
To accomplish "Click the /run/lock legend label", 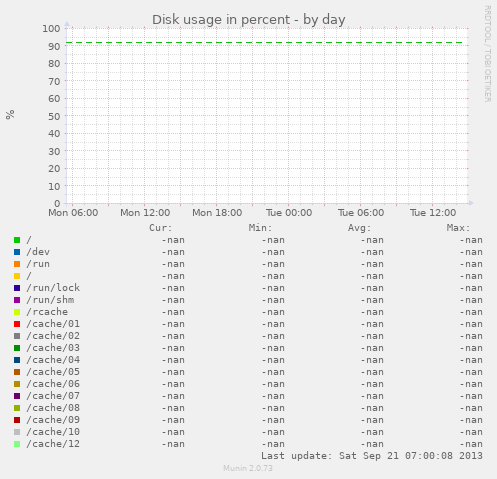I will tap(53, 288).
